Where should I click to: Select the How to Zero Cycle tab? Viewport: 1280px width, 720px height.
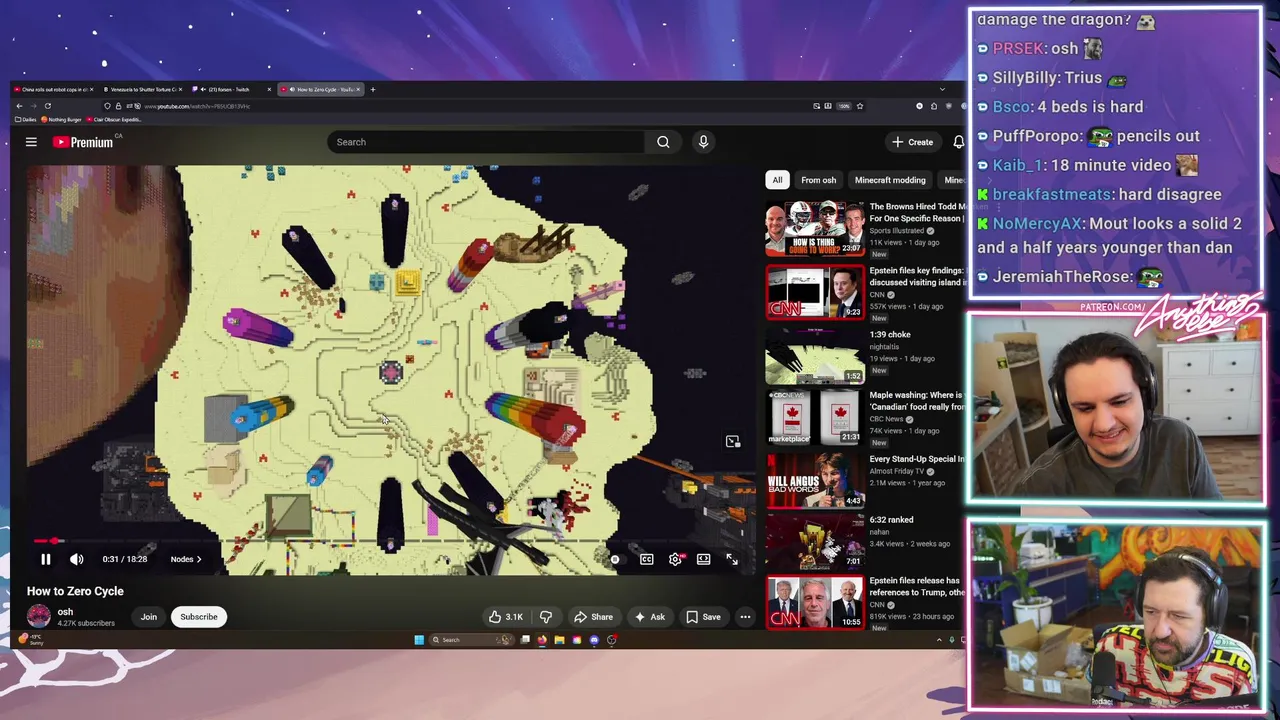tap(321, 89)
